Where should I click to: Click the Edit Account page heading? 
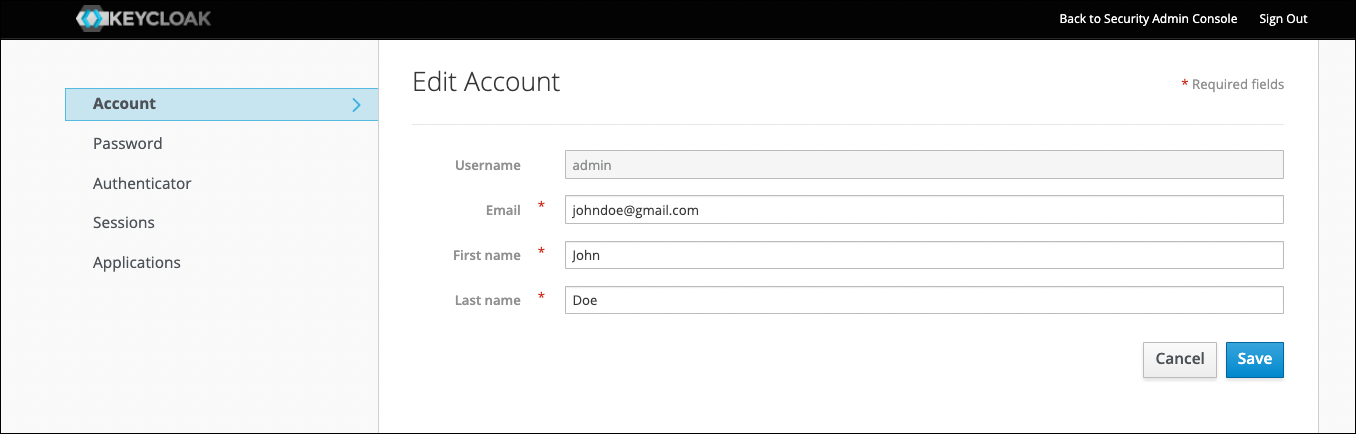[x=486, y=82]
